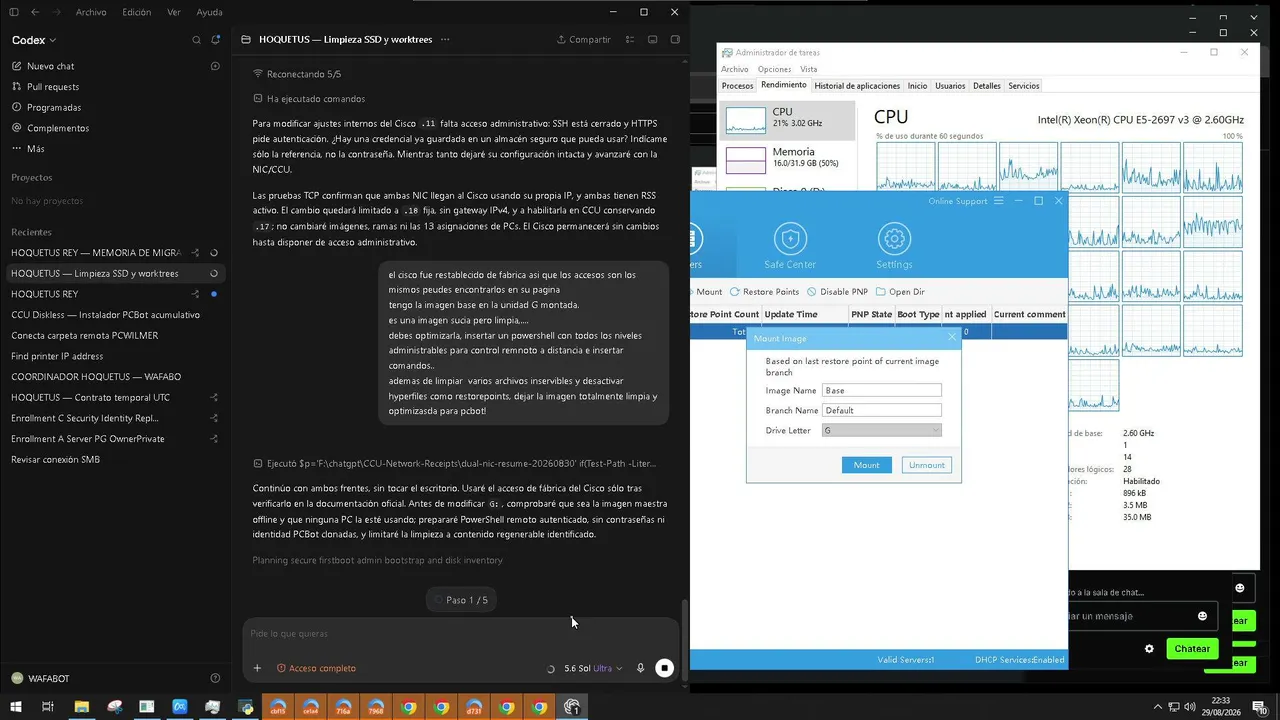The width and height of the screenshot is (1280, 720).
Task: Click the Image Name field
Action: 881,390
